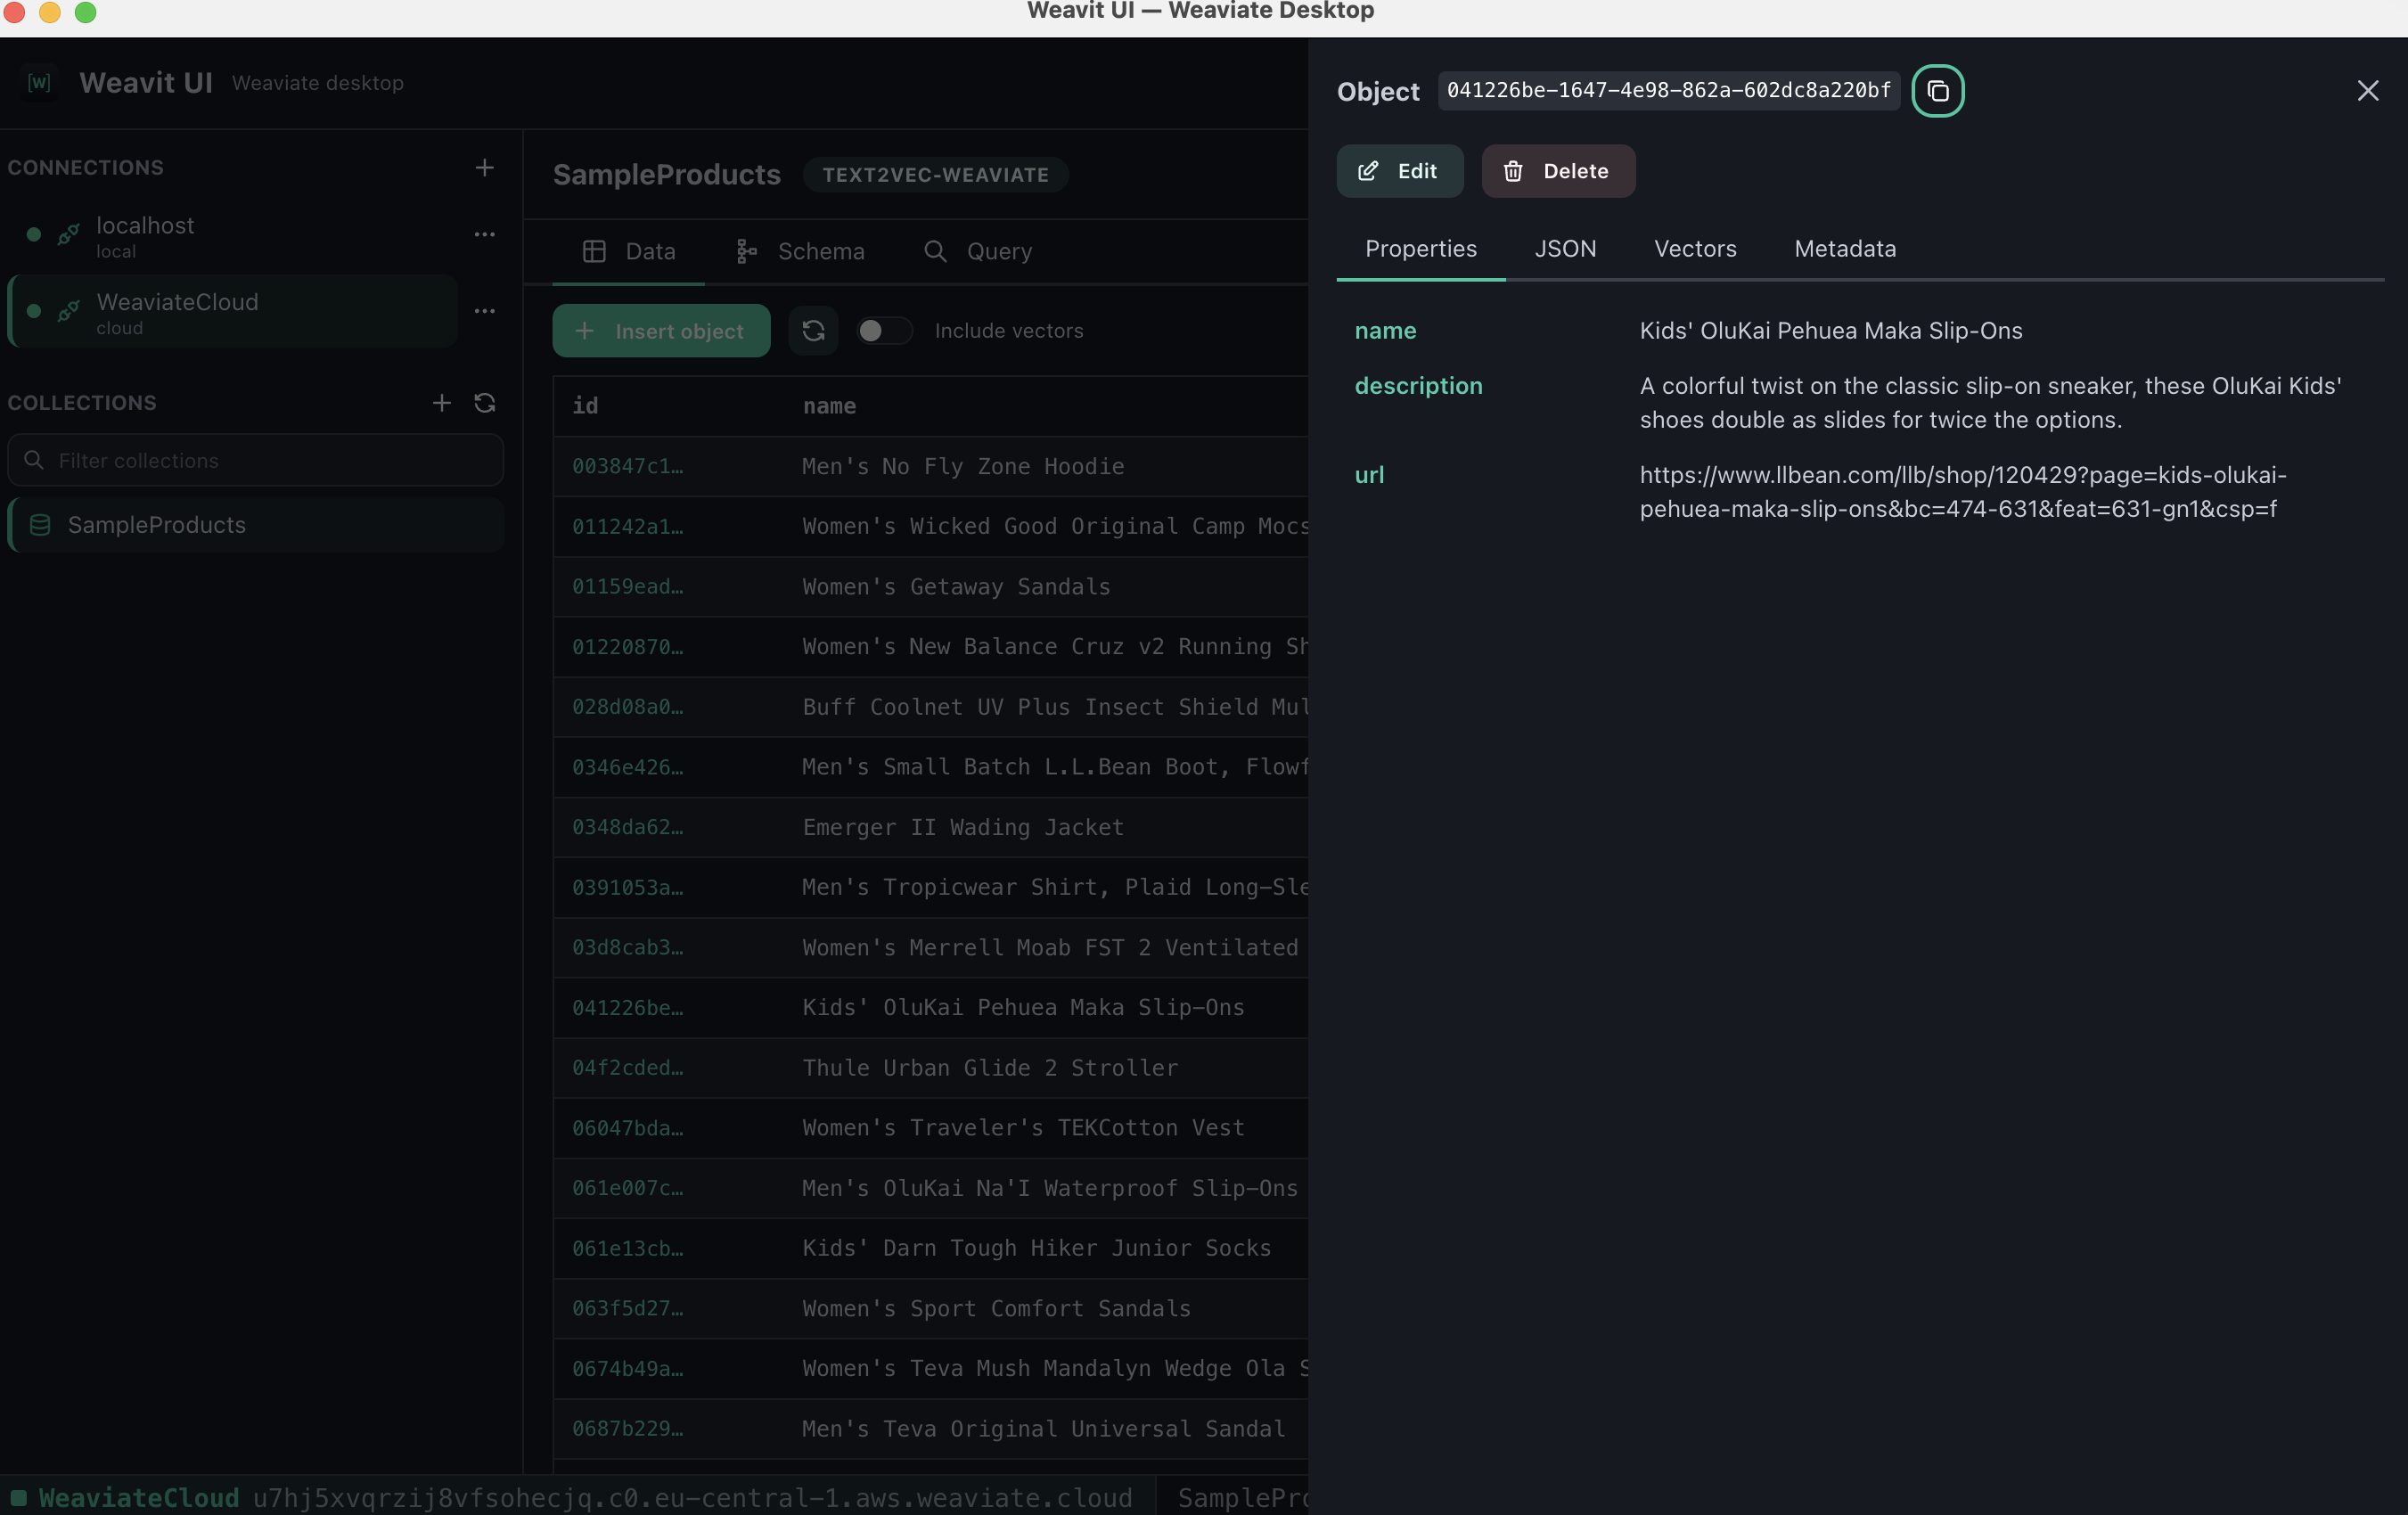This screenshot has width=2408, height=1515.
Task: Click the name property value in details panel
Action: coord(1830,331)
